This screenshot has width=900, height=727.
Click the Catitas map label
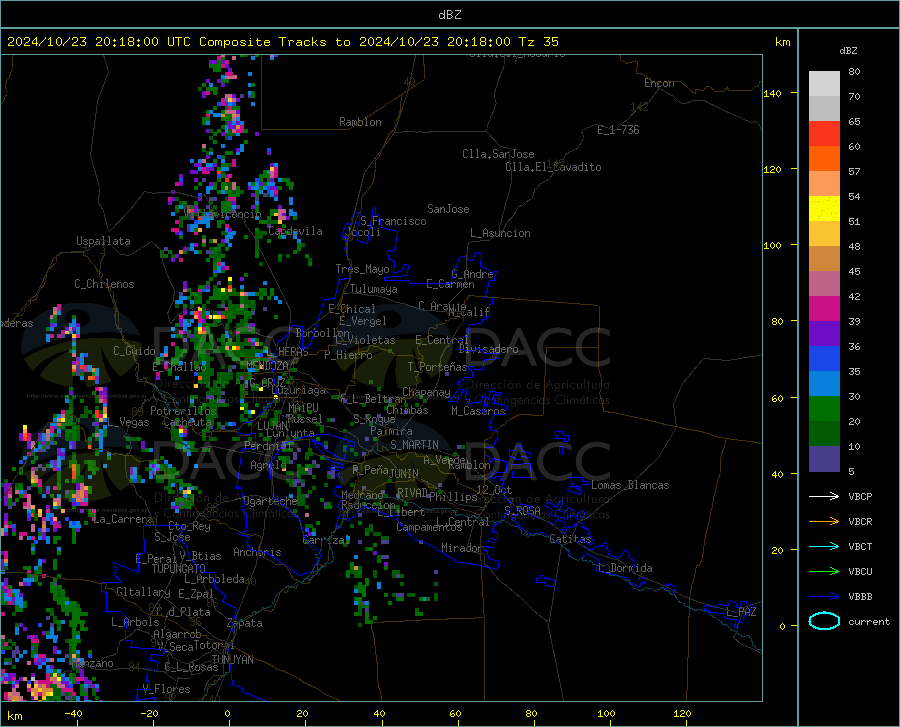click(570, 539)
